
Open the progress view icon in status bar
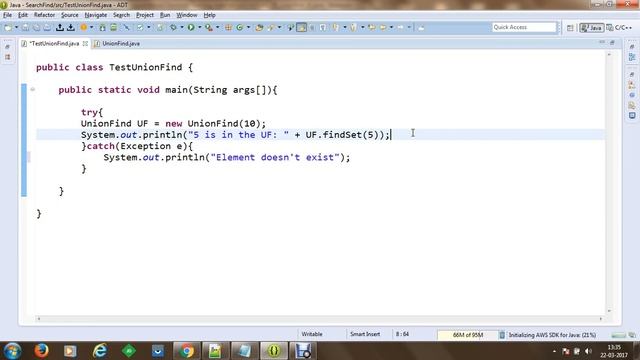pyautogui.click(x=632, y=335)
